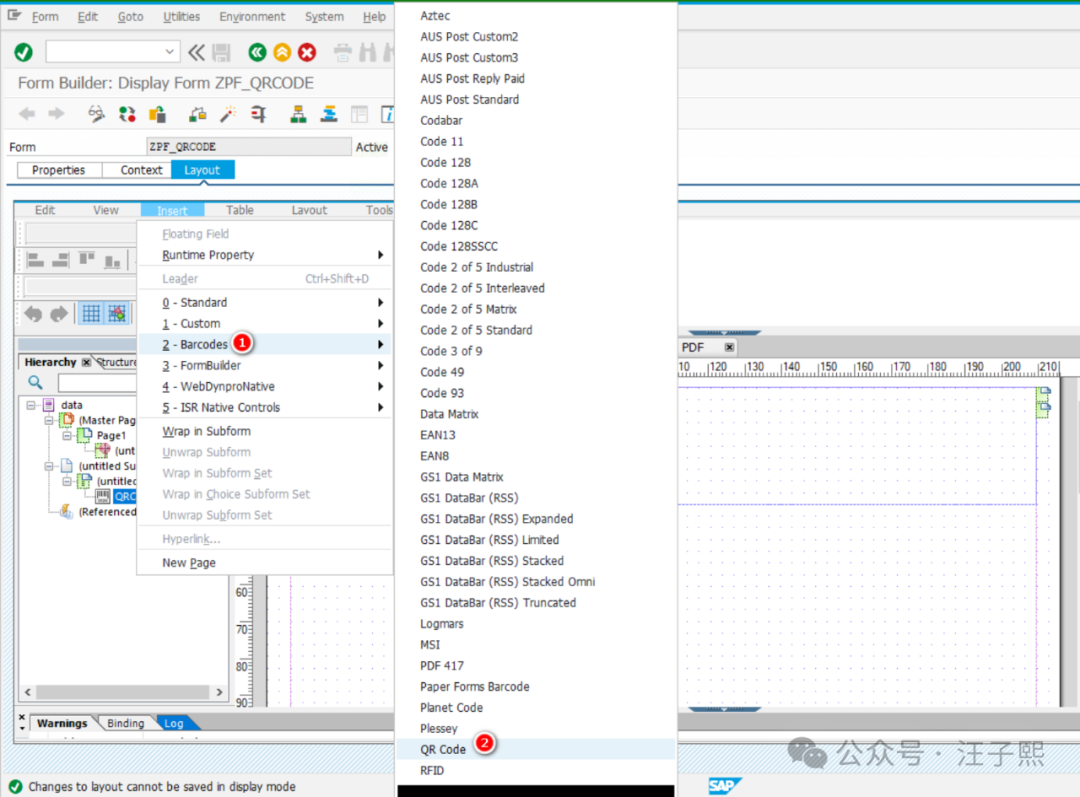Collapse the Master Pages tree node
Image resolution: width=1080 pixels, height=797 pixels.
(49, 420)
